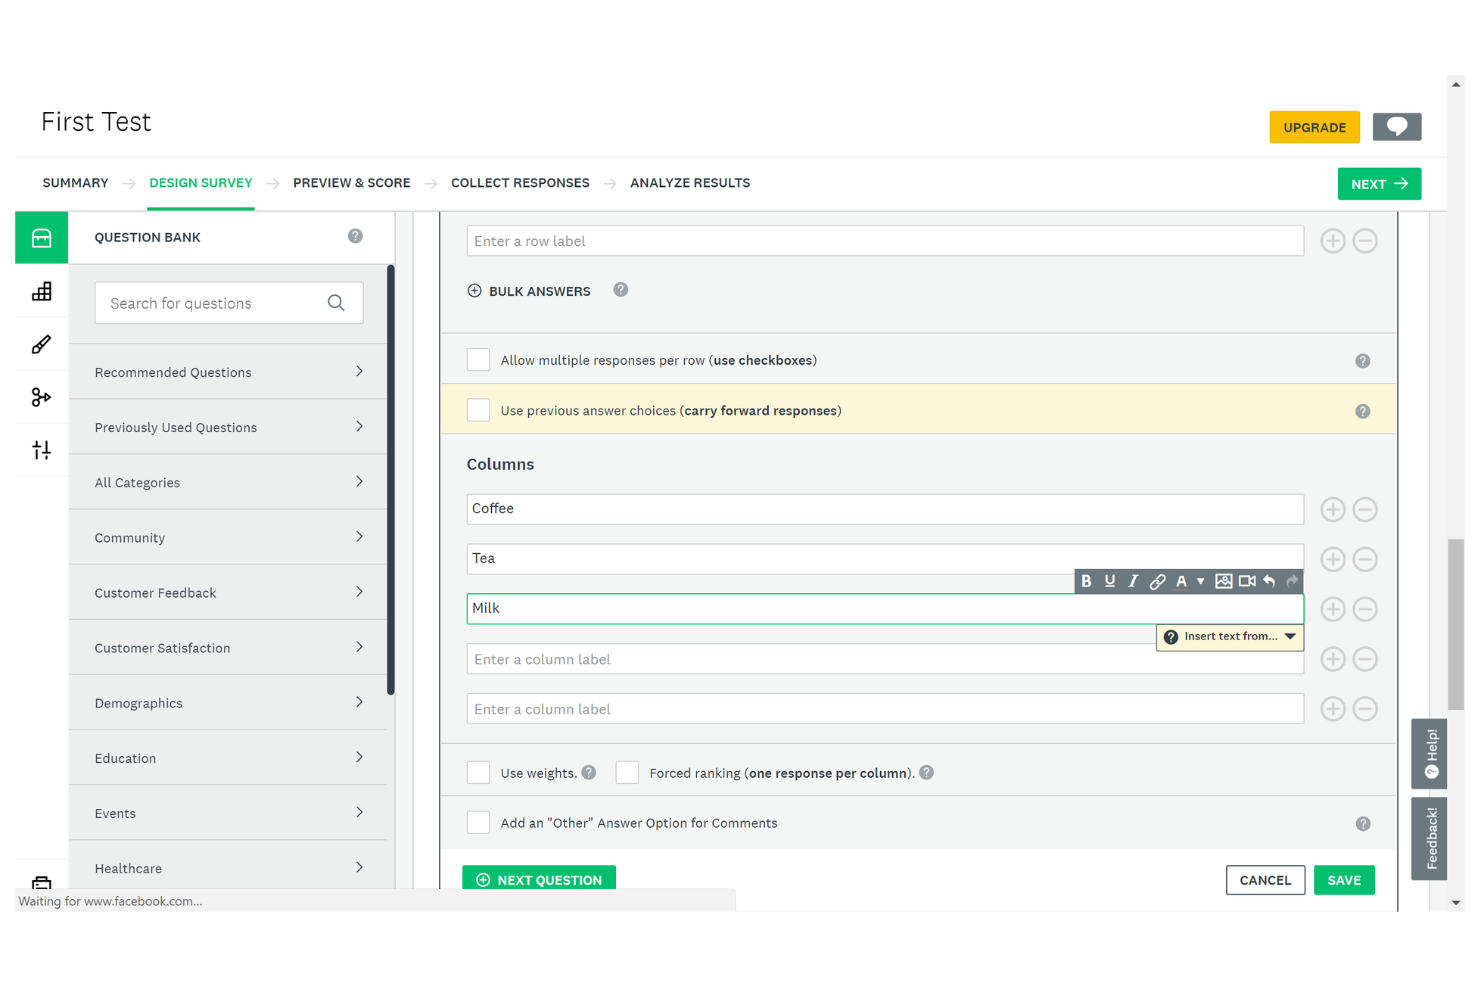Save the current question

pos(1344,880)
